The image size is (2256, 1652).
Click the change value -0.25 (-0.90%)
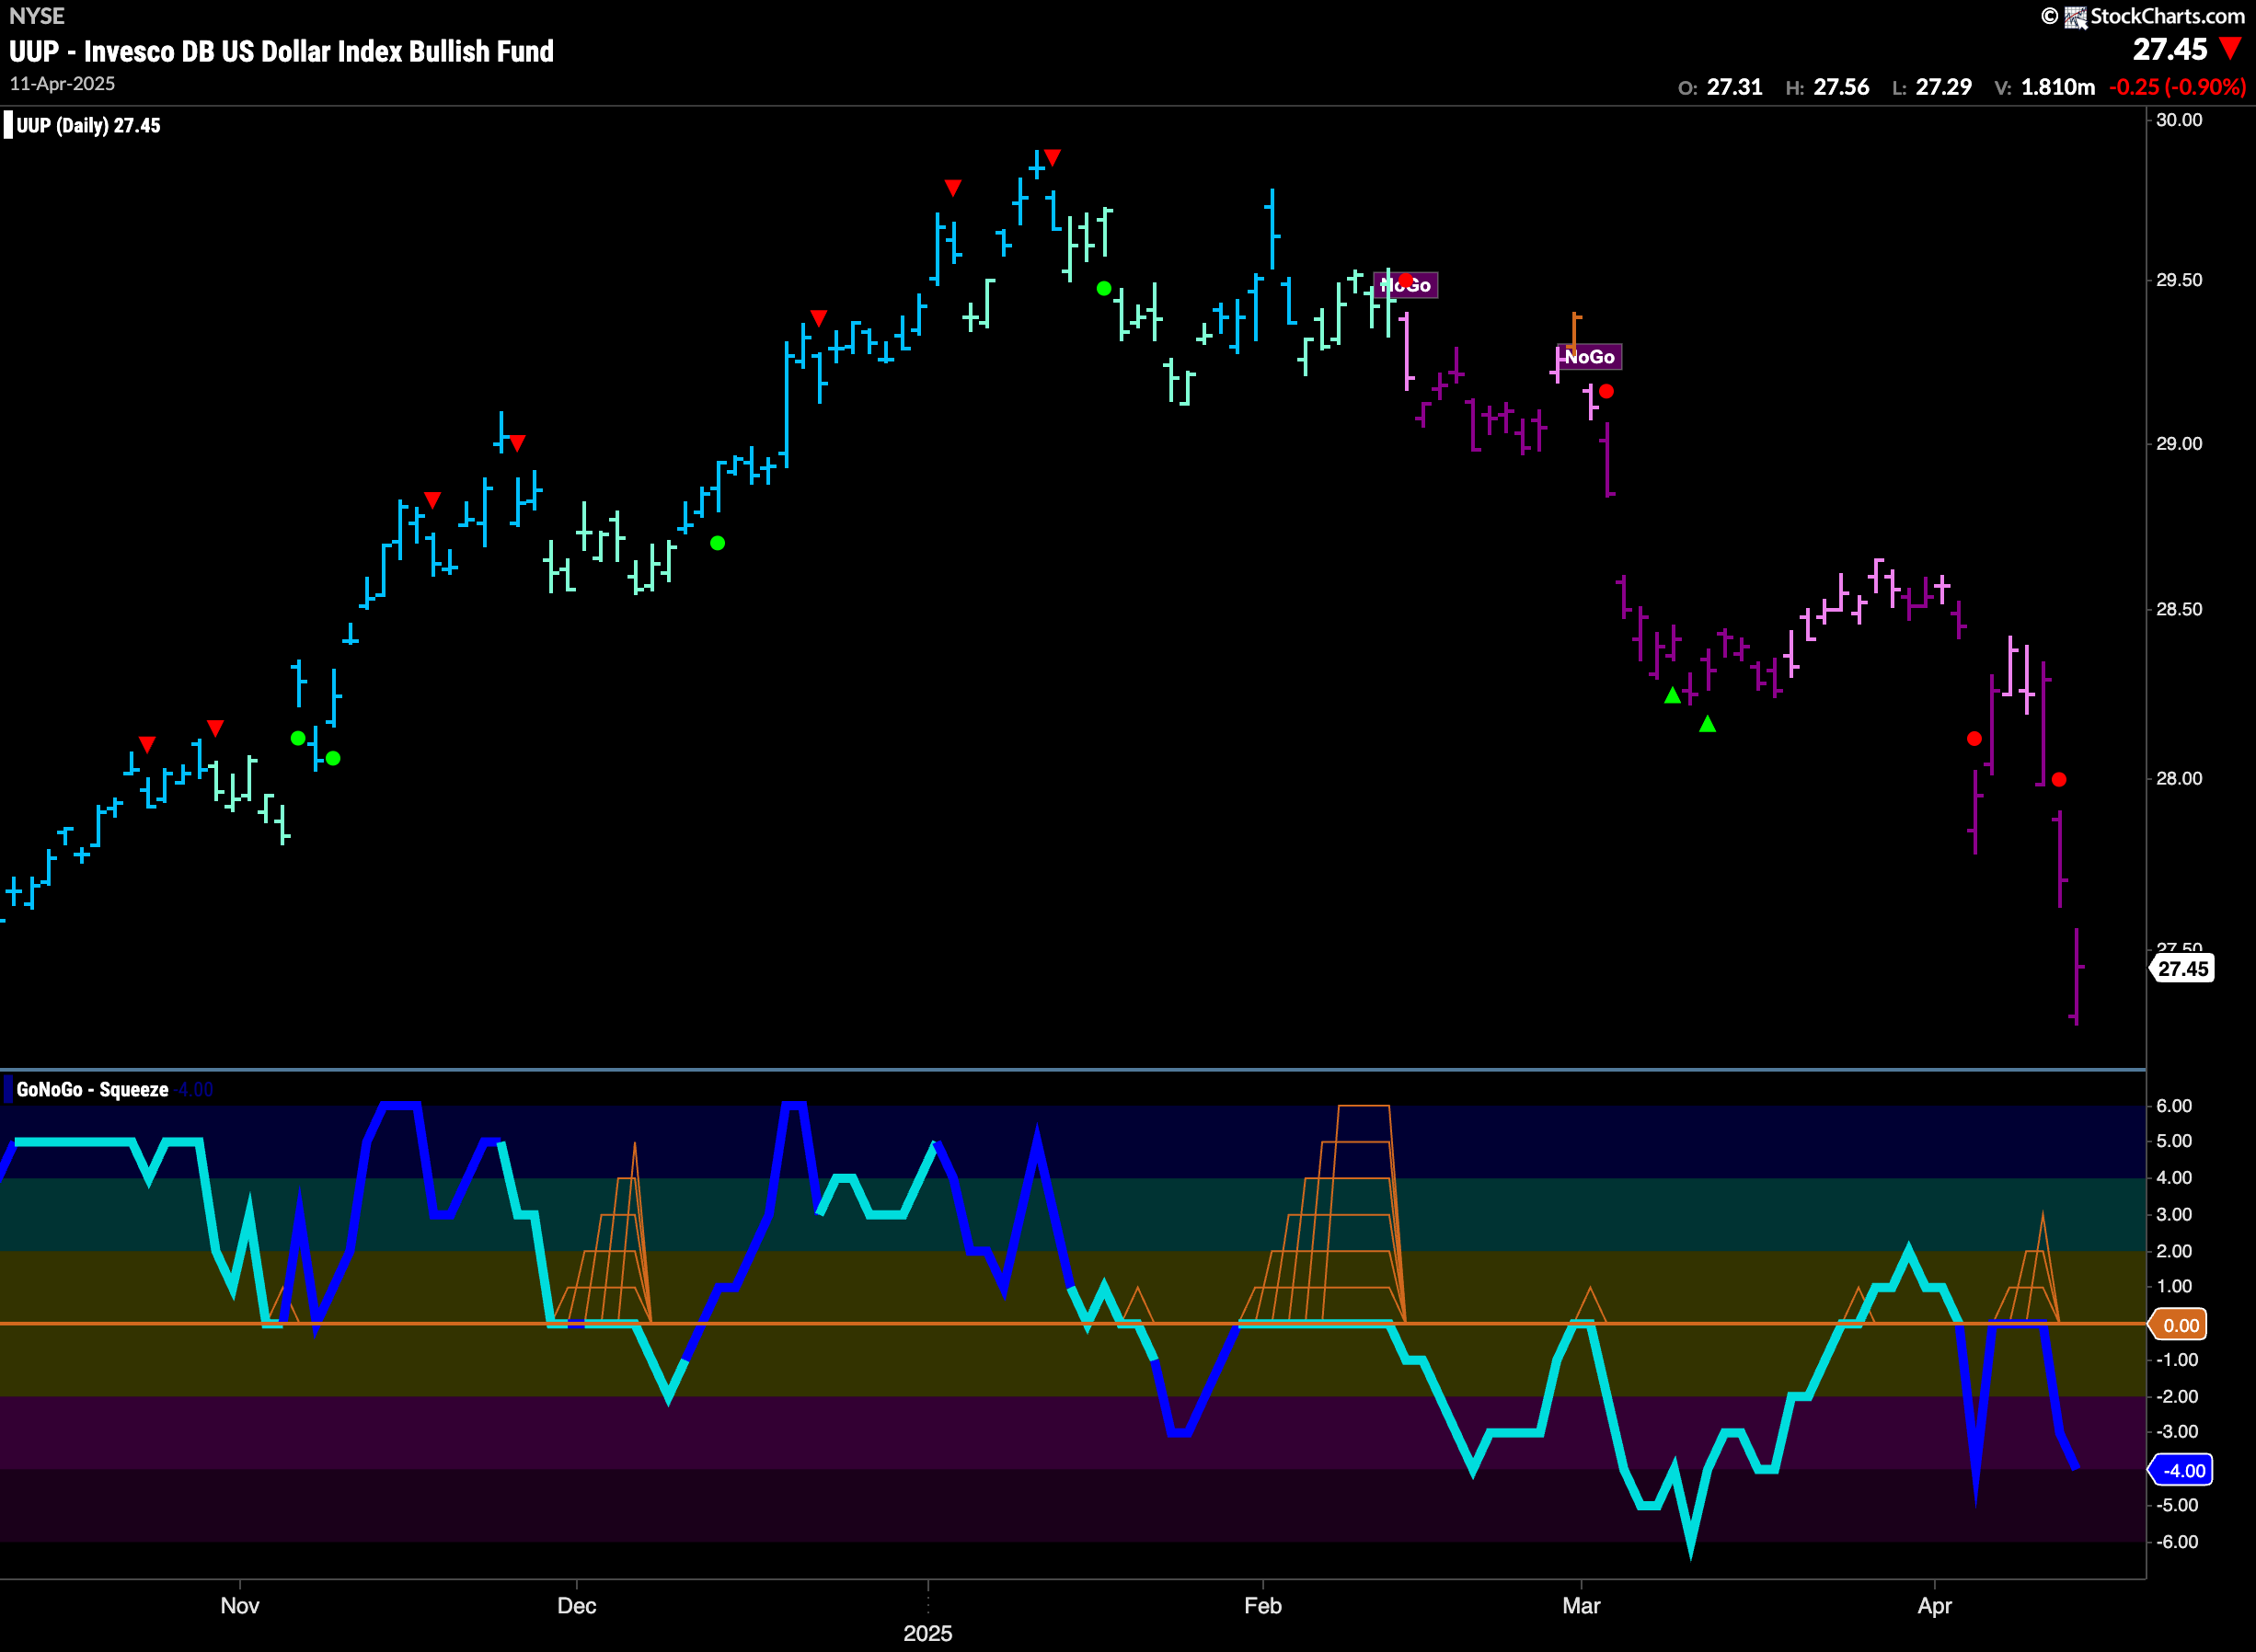2177,87
